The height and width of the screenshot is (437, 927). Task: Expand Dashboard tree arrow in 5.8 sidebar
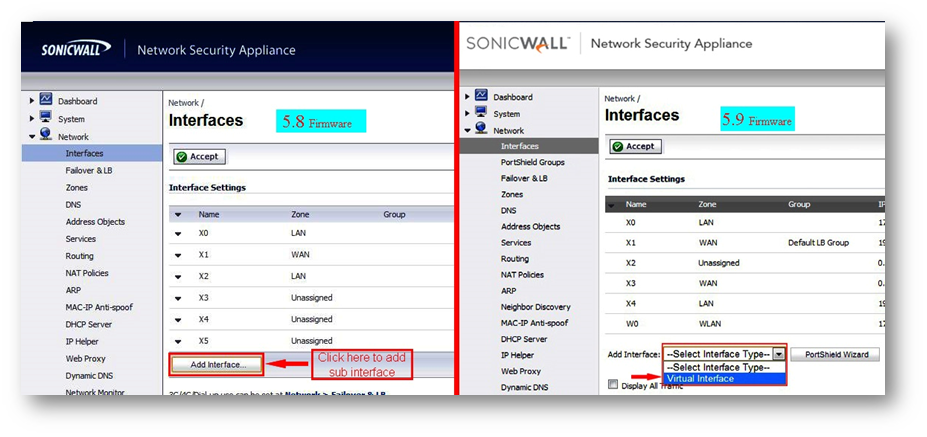pyautogui.click(x=32, y=101)
